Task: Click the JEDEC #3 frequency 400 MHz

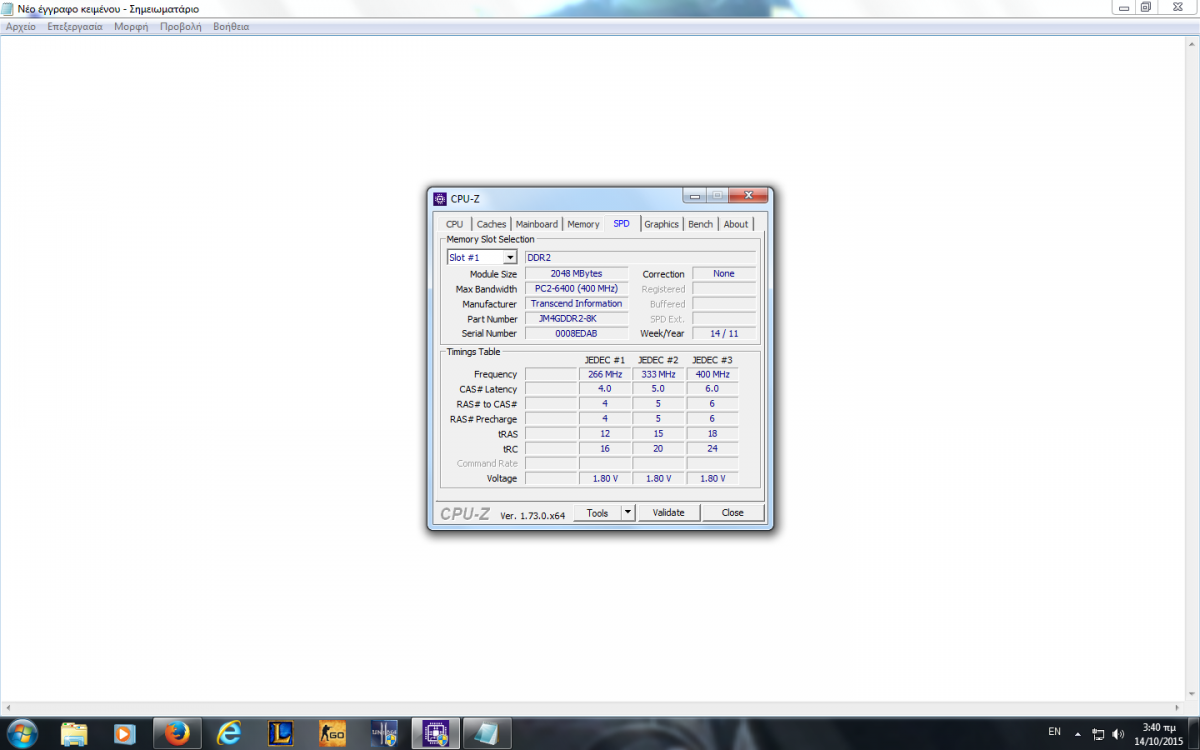Action: (x=712, y=374)
